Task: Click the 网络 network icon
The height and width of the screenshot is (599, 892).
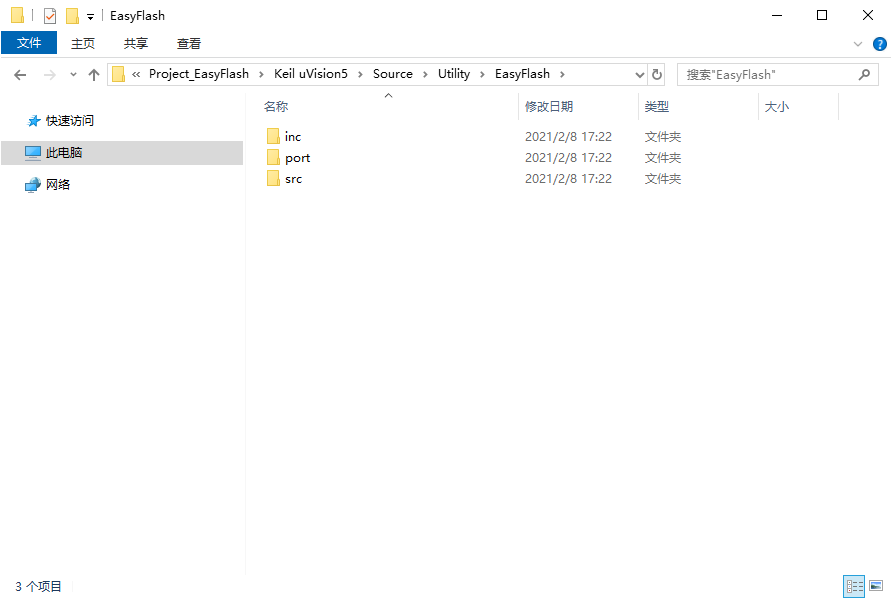Action: tap(33, 185)
